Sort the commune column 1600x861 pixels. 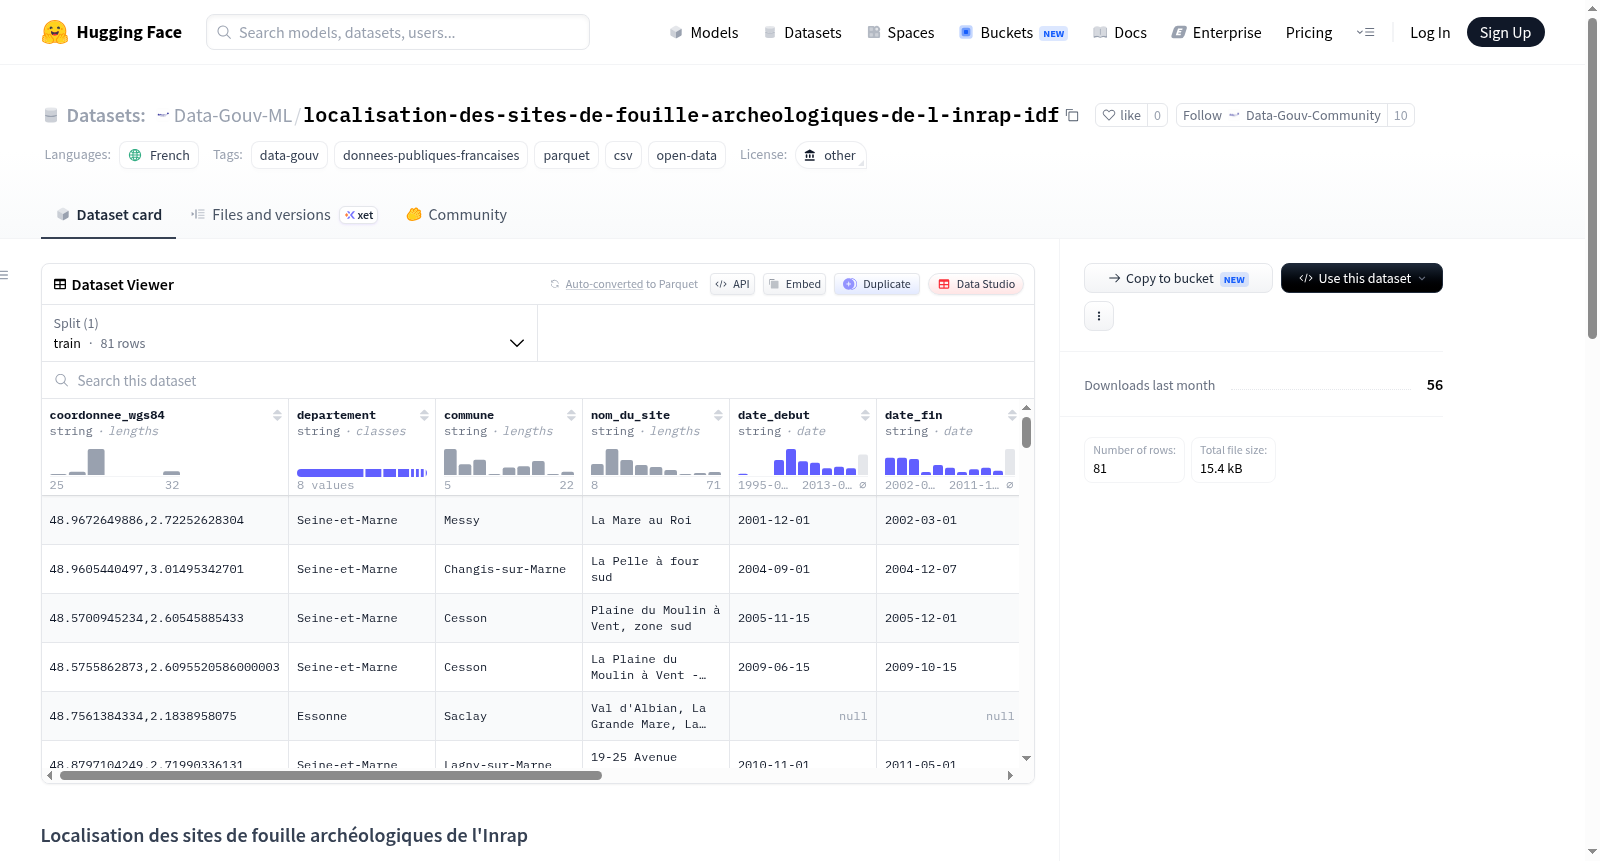(x=571, y=415)
